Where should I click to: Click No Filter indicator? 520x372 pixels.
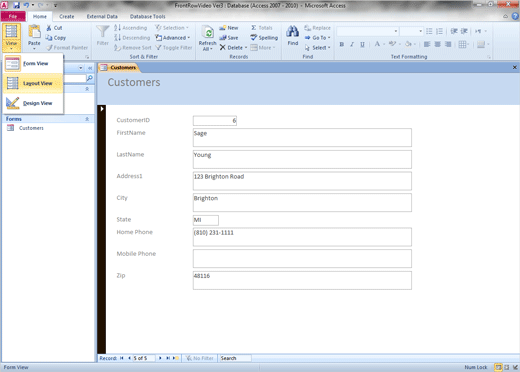coord(200,358)
